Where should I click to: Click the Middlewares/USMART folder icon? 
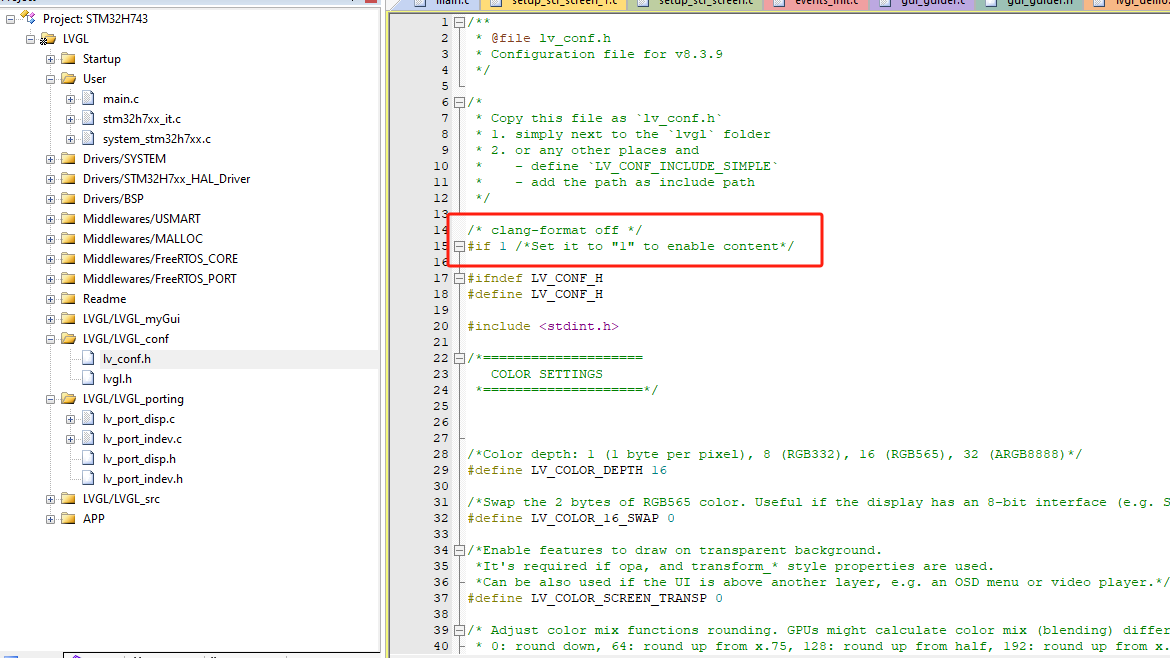pos(69,219)
